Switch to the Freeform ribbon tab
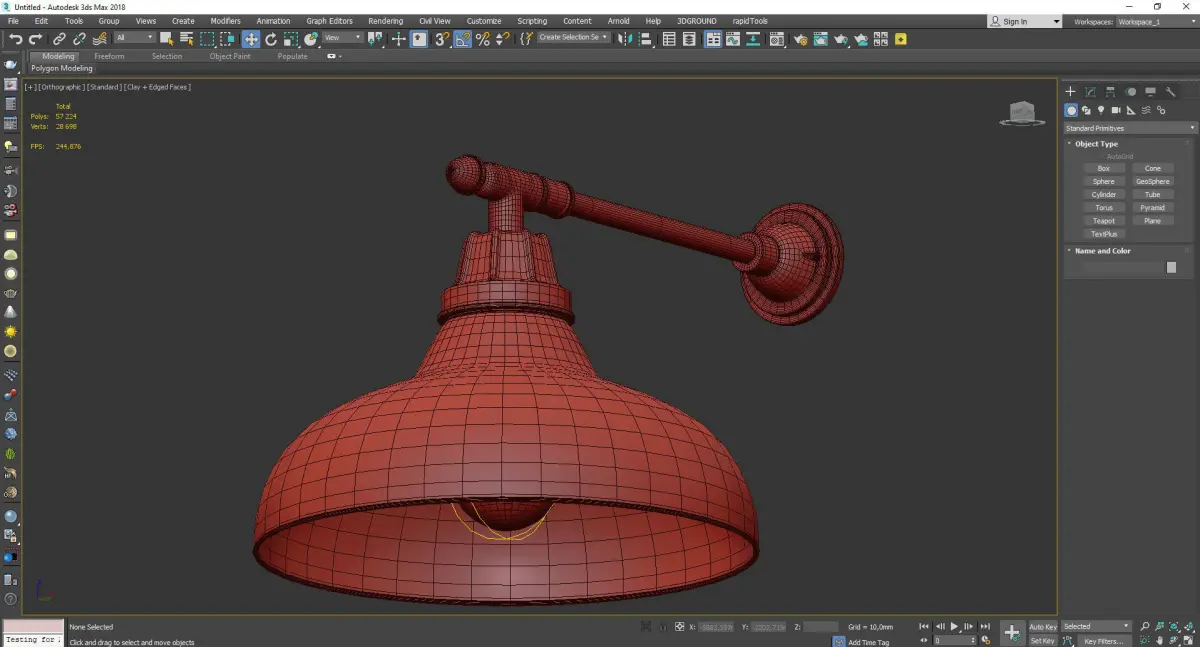This screenshot has width=1200, height=647. click(x=109, y=57)
